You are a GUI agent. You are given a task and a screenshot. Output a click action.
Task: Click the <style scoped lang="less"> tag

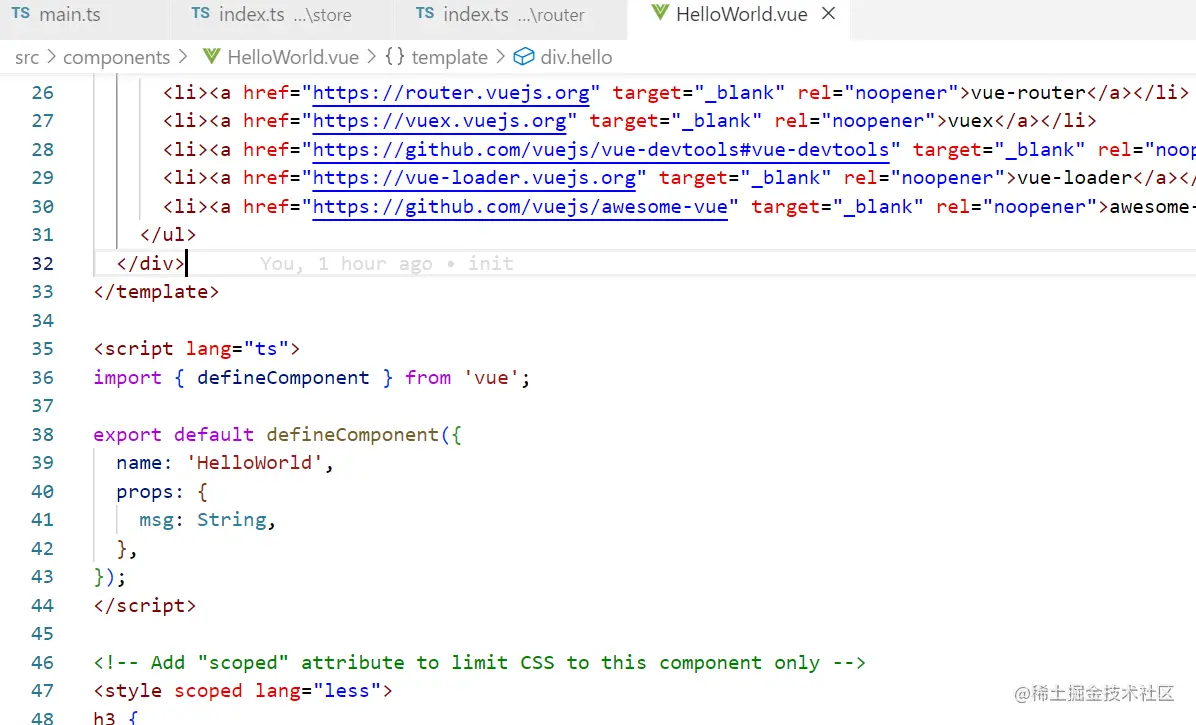(x=243, y=691)
